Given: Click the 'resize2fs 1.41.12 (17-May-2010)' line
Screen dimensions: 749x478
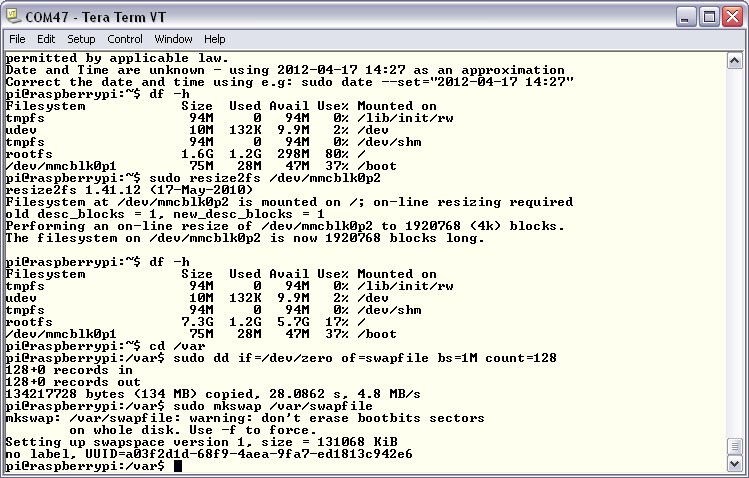Looking at the screenshot, I should pos(129,190).
